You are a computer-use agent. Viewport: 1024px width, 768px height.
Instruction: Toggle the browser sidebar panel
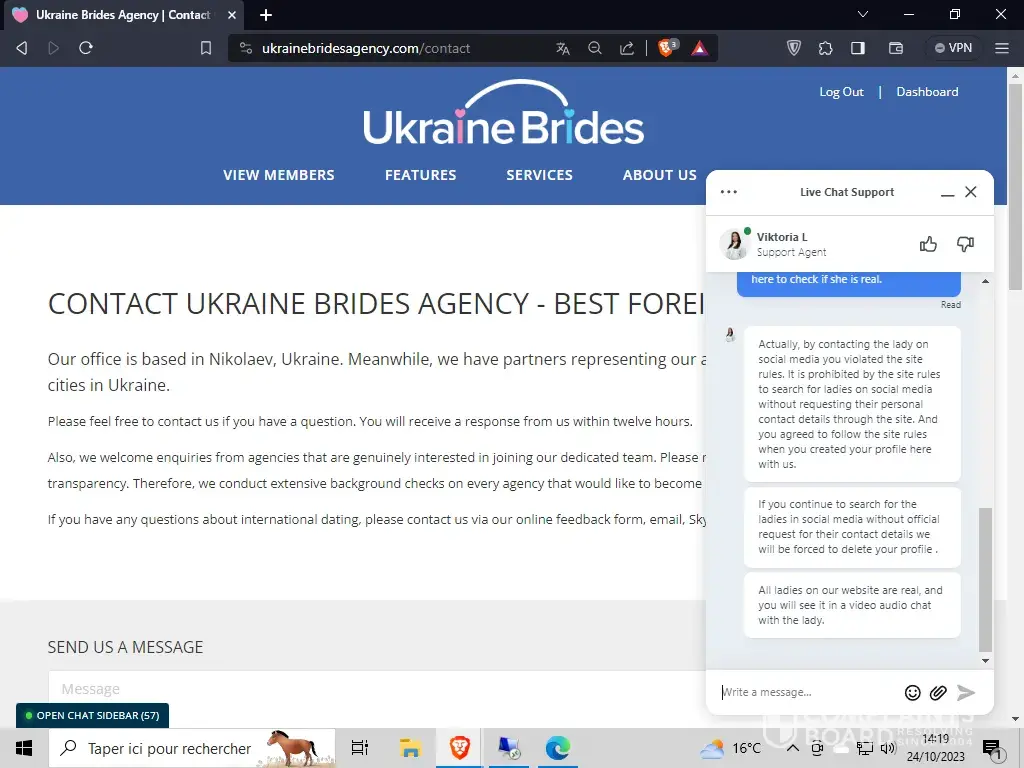pos(858,48)
